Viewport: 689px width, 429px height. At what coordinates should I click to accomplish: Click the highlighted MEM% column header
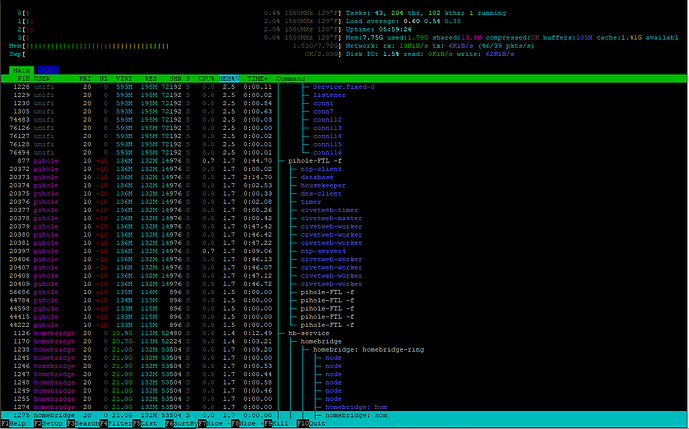[x=229, y=78]
